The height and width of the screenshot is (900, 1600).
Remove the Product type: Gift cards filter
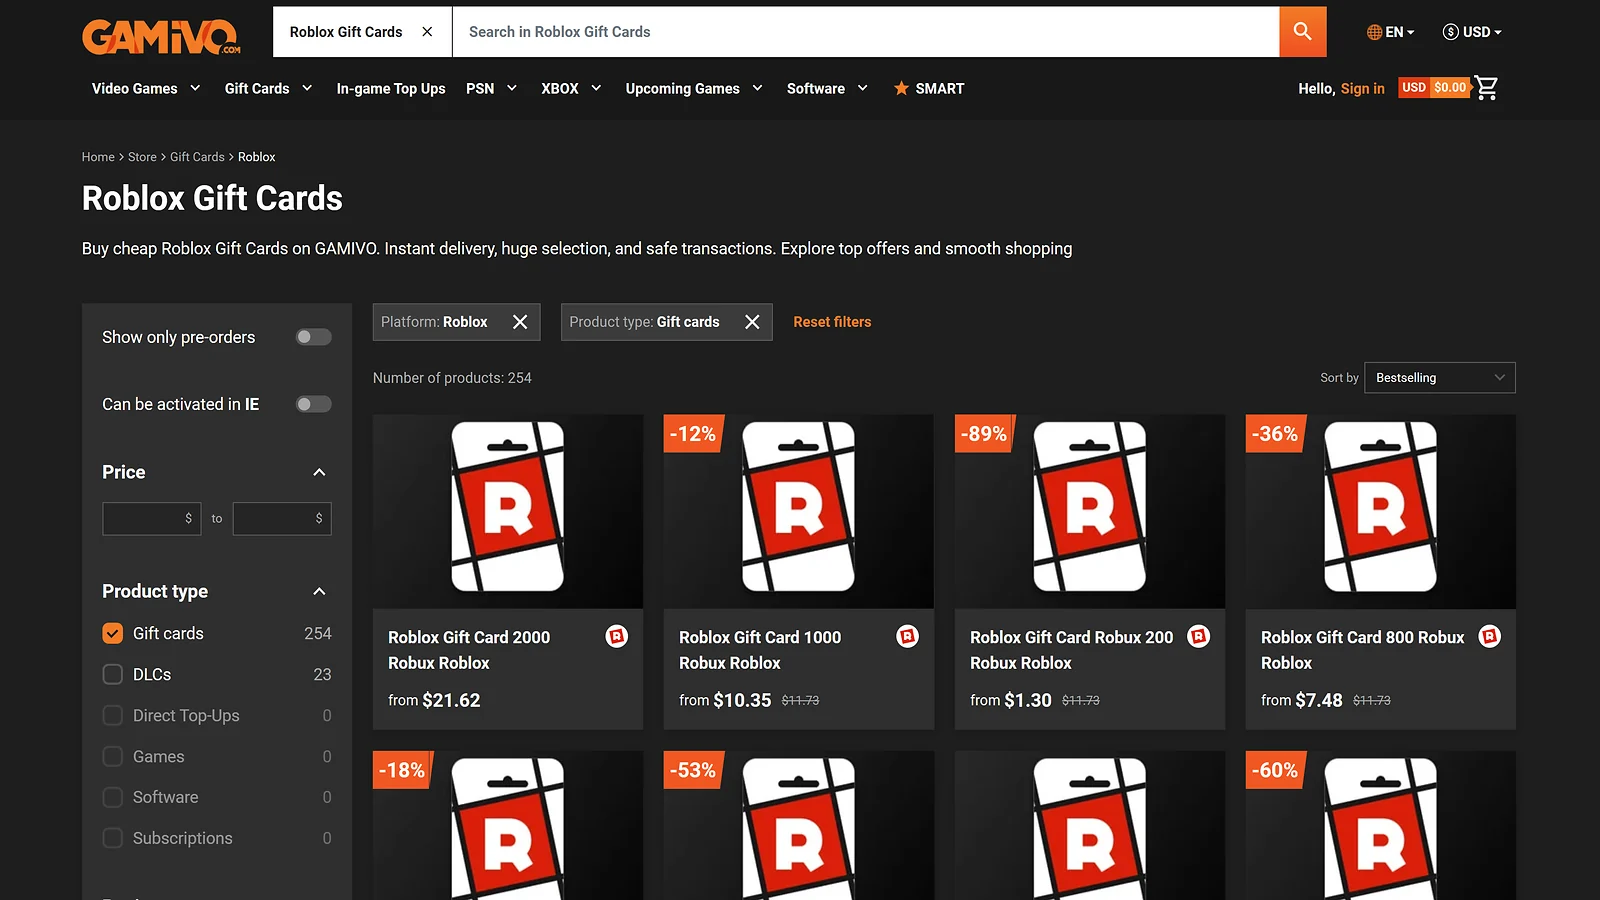pos(752,322)
